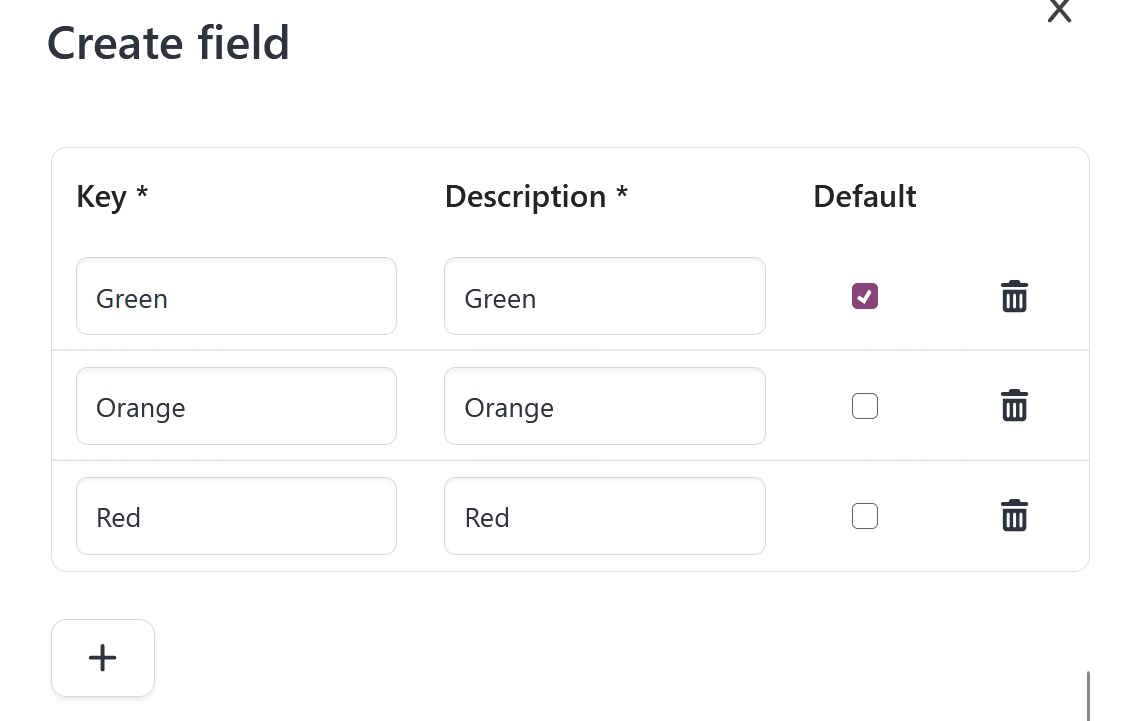
Task: Click the Key input containing Green
Action: [x=236, y=296]
